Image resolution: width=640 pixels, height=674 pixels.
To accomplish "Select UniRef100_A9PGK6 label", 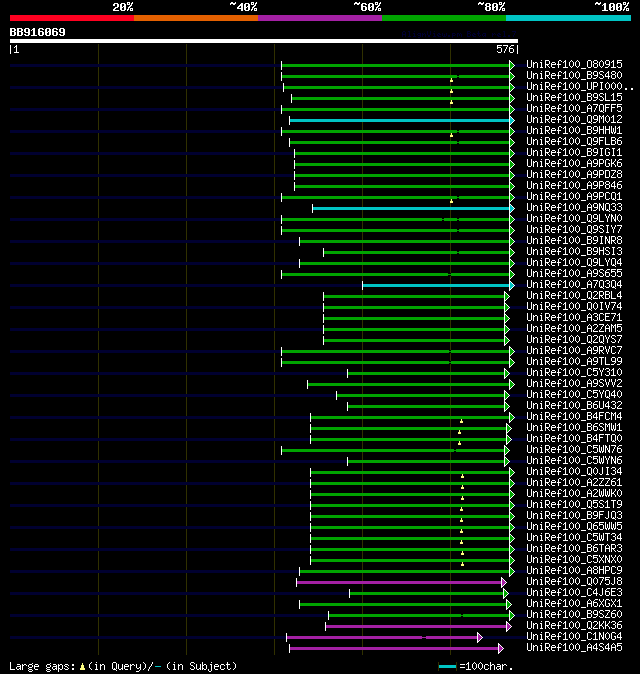I will pos(574,163).
